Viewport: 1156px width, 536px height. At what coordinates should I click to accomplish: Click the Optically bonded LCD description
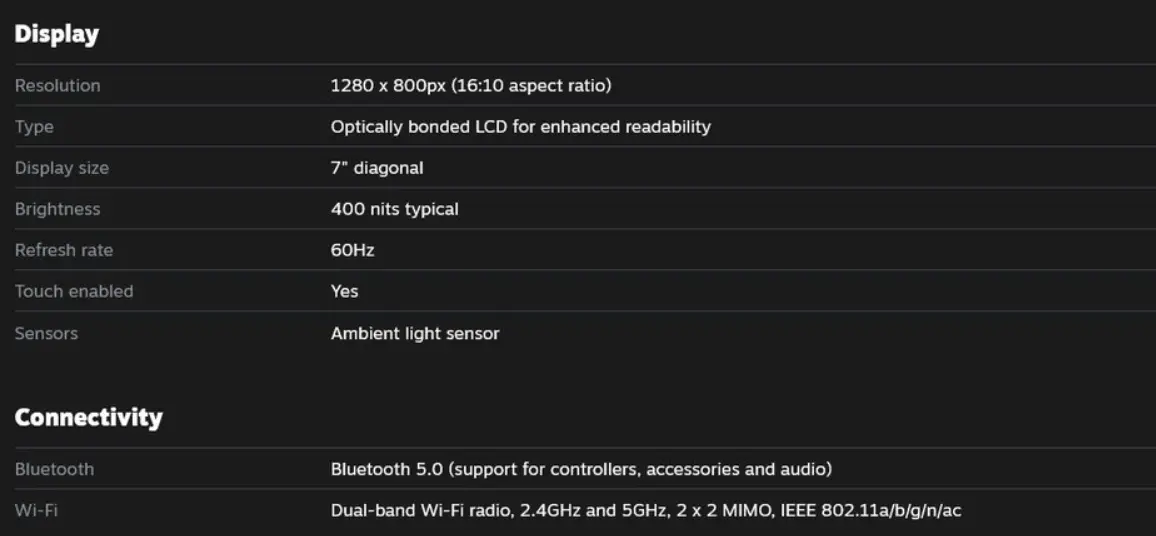(520, 127)
